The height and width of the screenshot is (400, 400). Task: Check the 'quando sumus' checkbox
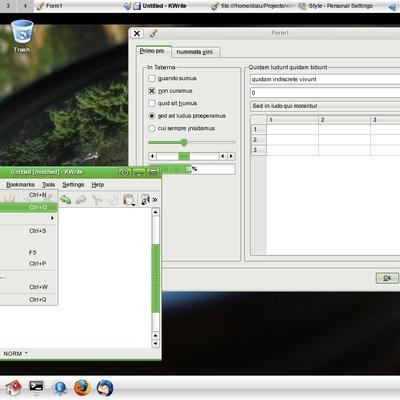tap(152, 78)
